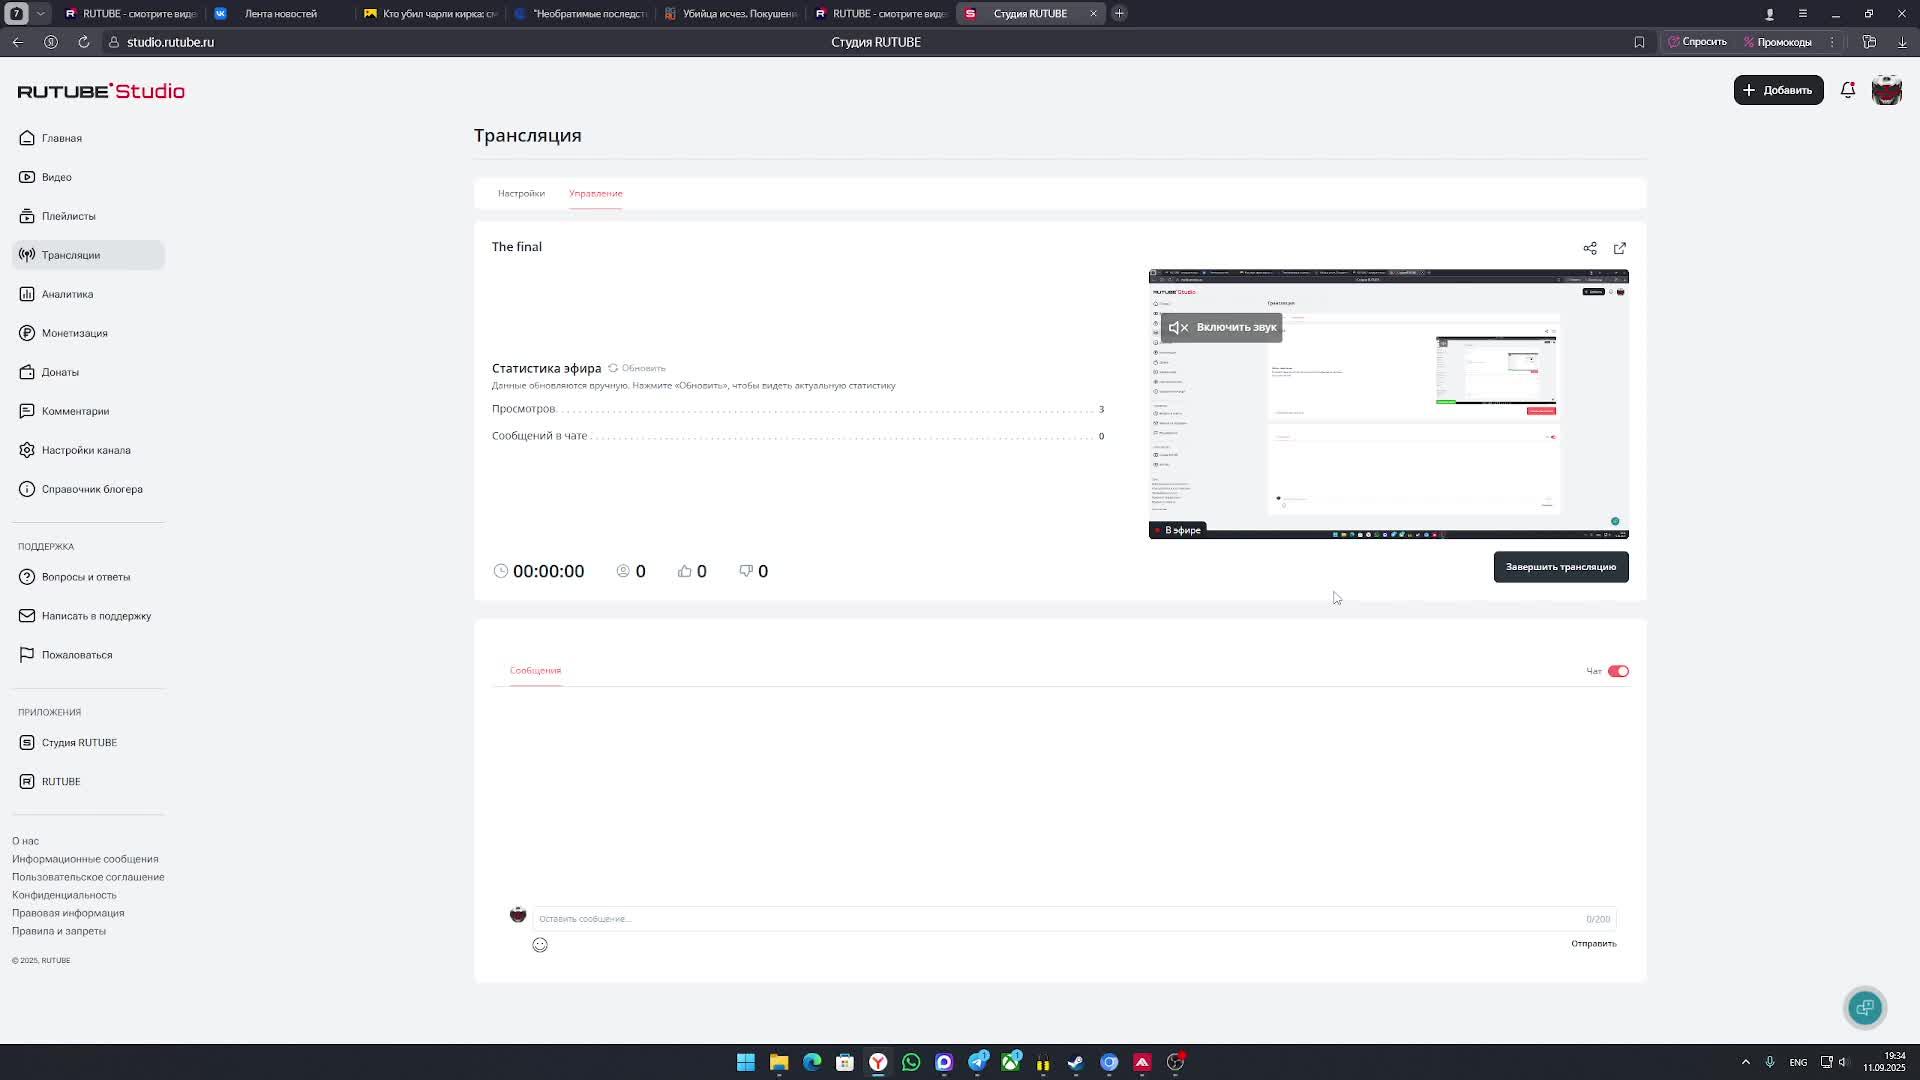
Task: Click the share icon for the stream
Action: (1589, 248)
